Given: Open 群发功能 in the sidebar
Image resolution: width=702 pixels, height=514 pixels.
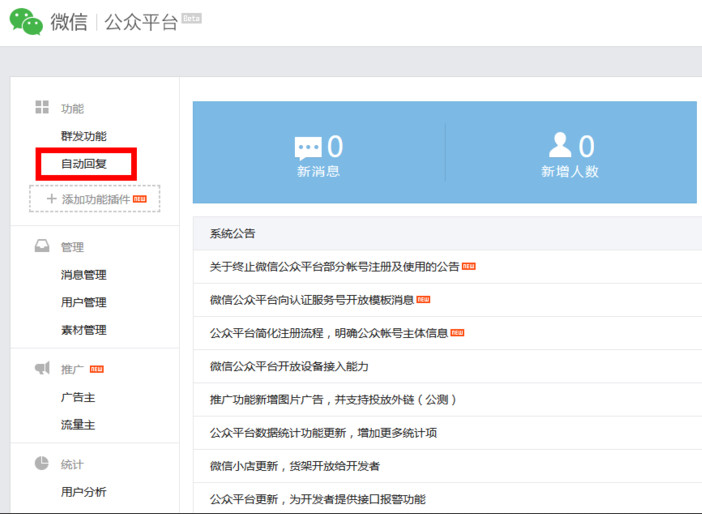Looking at the screenshot, I should 83,136.
